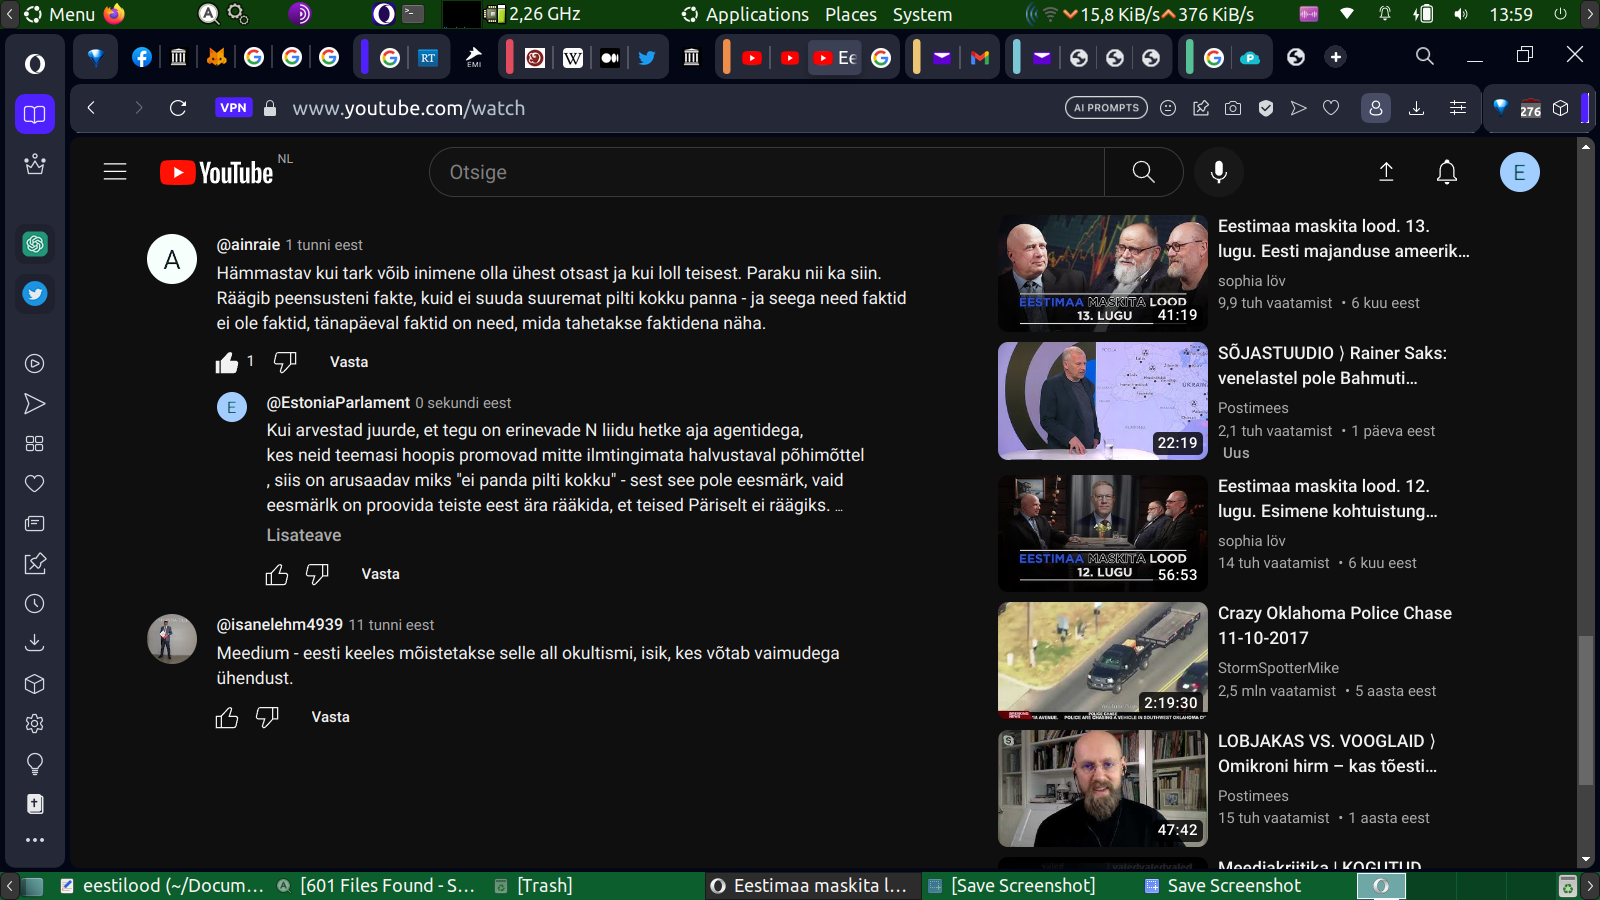Open Easy Setup sliders icon
Viewport: 1600px width, 900px height.
click(x=1458, y=108)
